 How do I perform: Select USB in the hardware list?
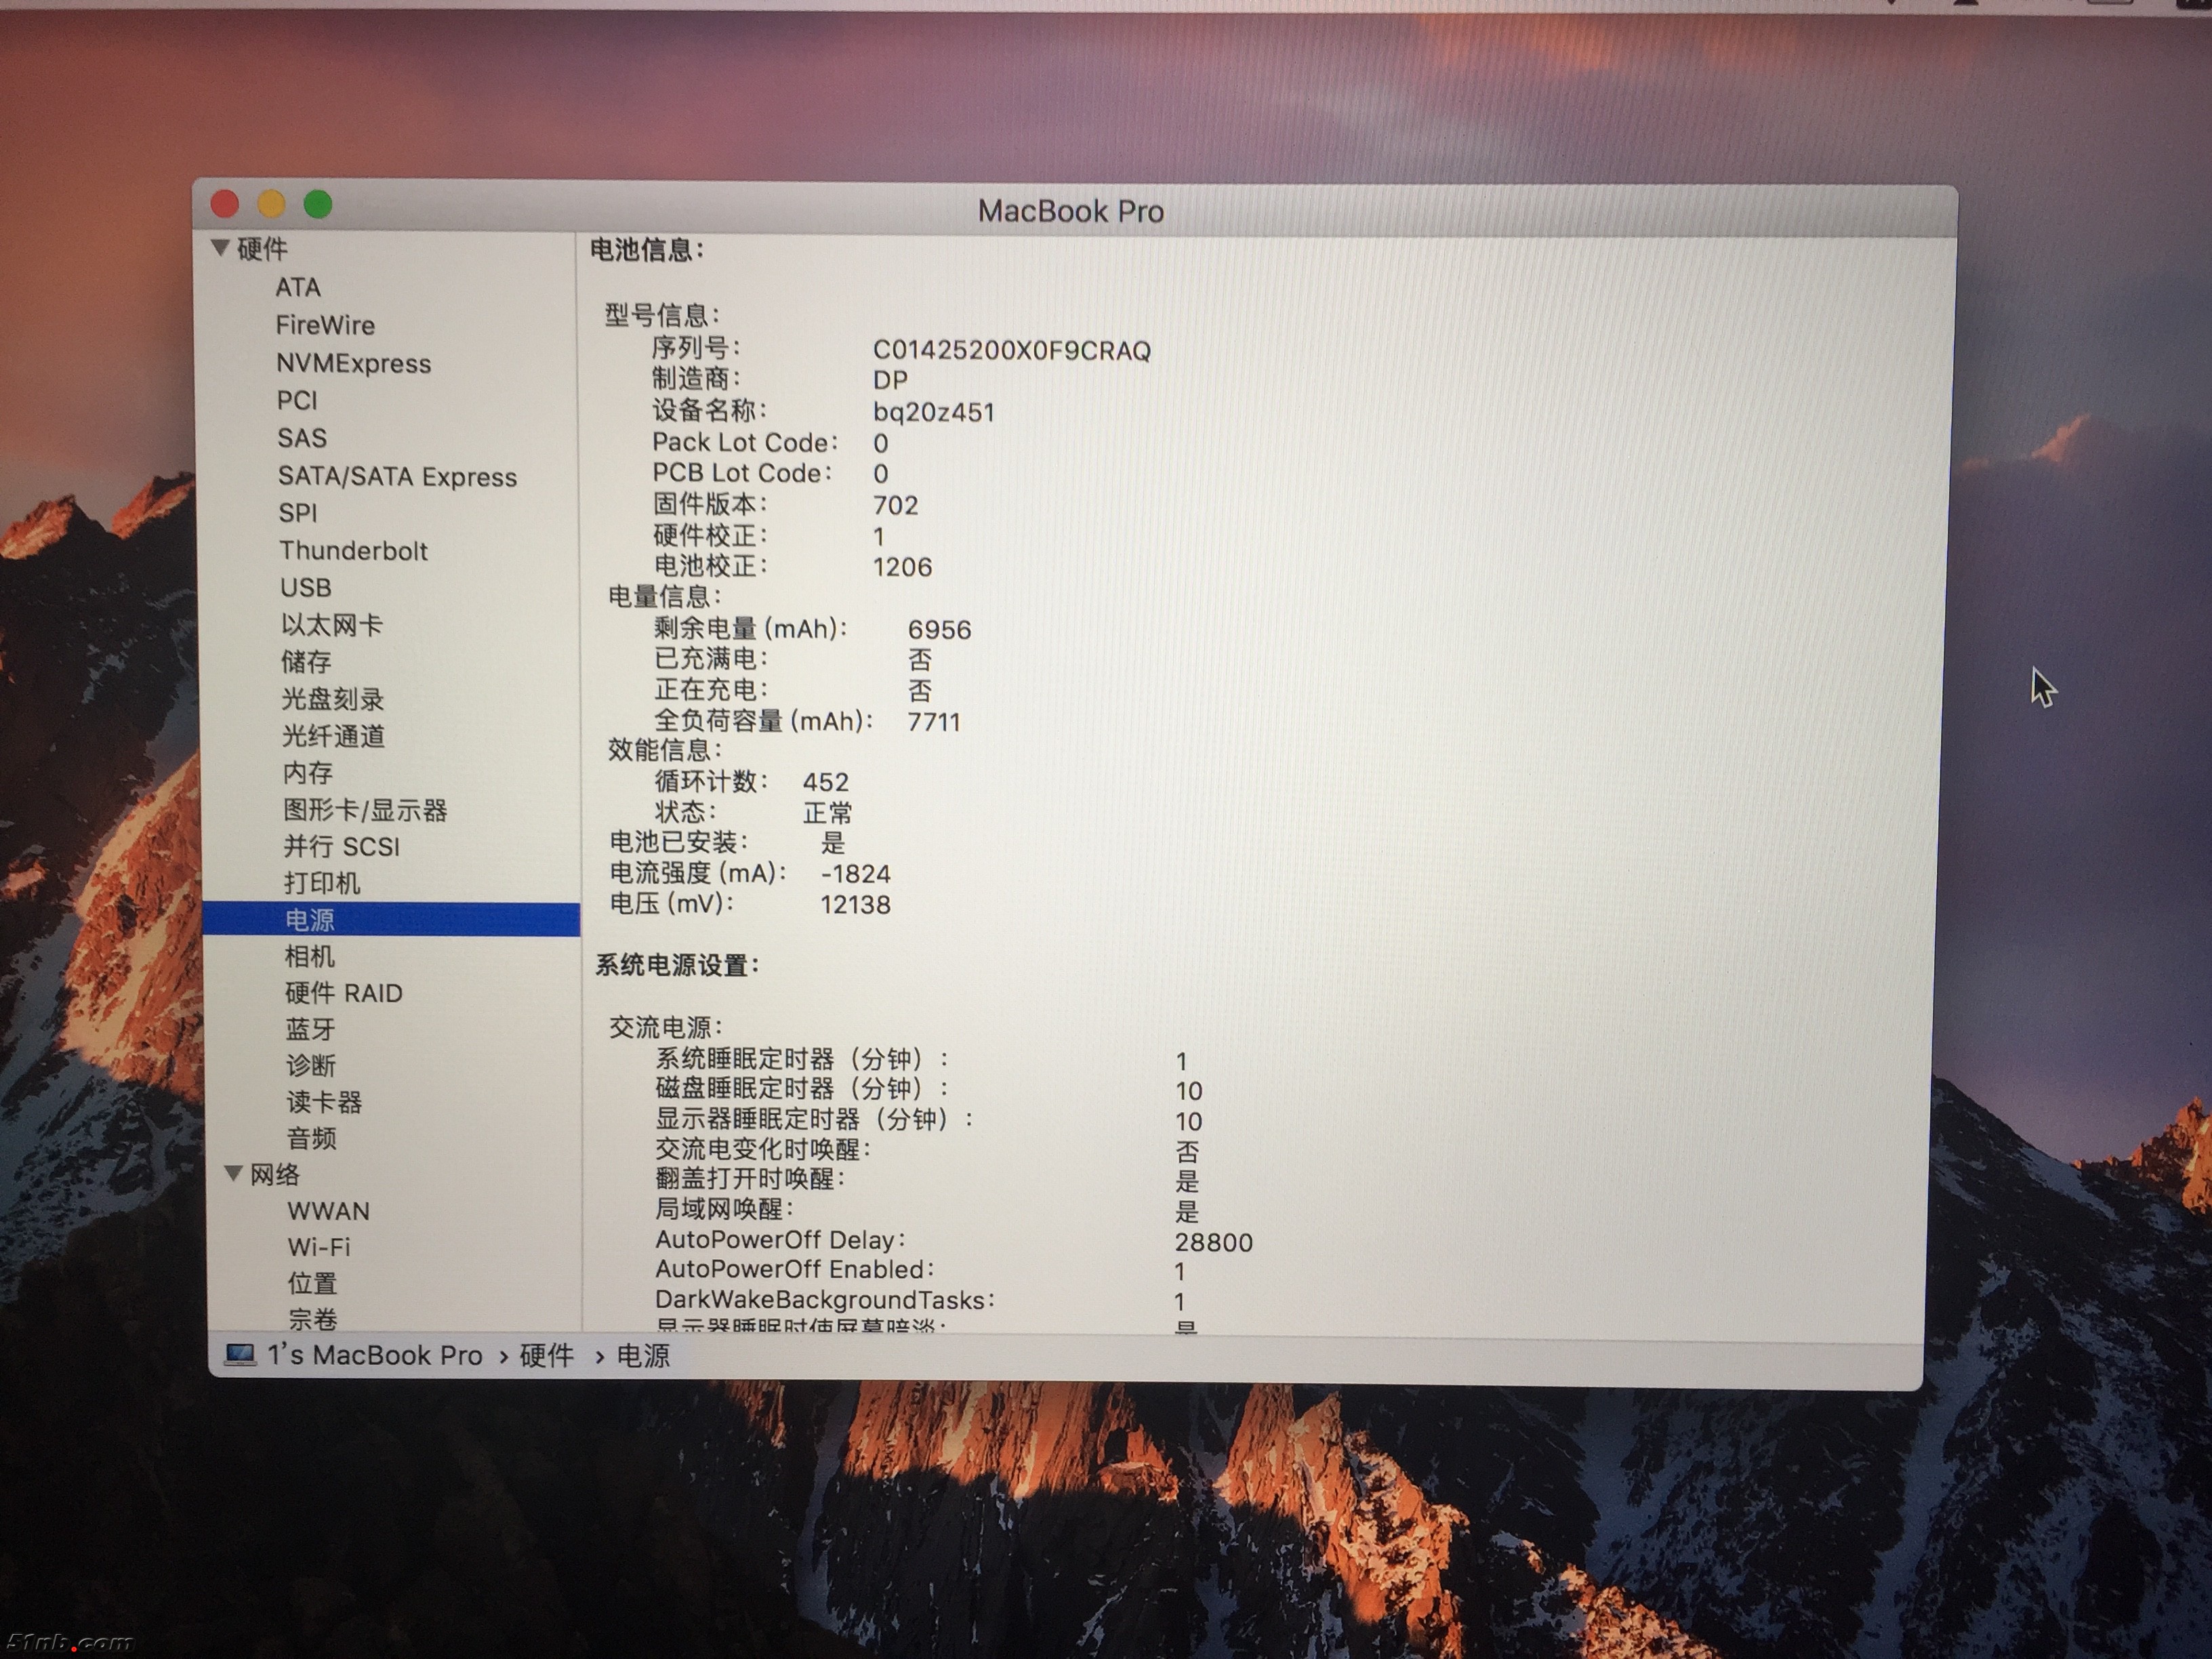(306, 587)
